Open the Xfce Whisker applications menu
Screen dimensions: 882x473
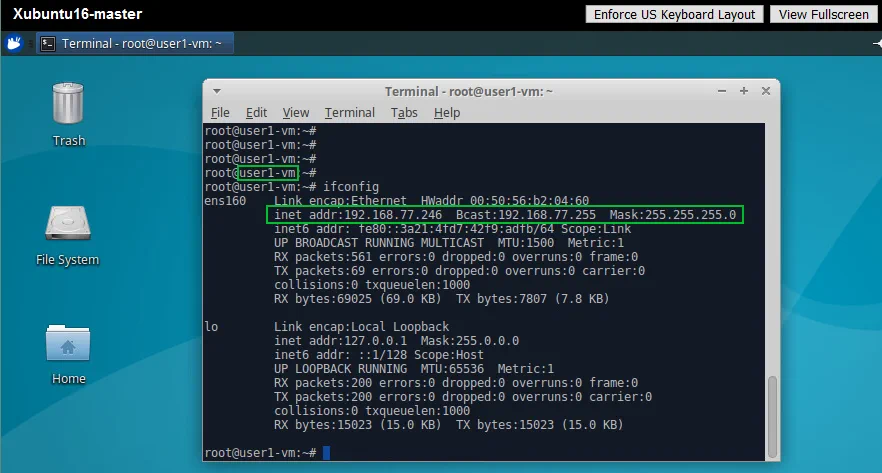(14, 43)
